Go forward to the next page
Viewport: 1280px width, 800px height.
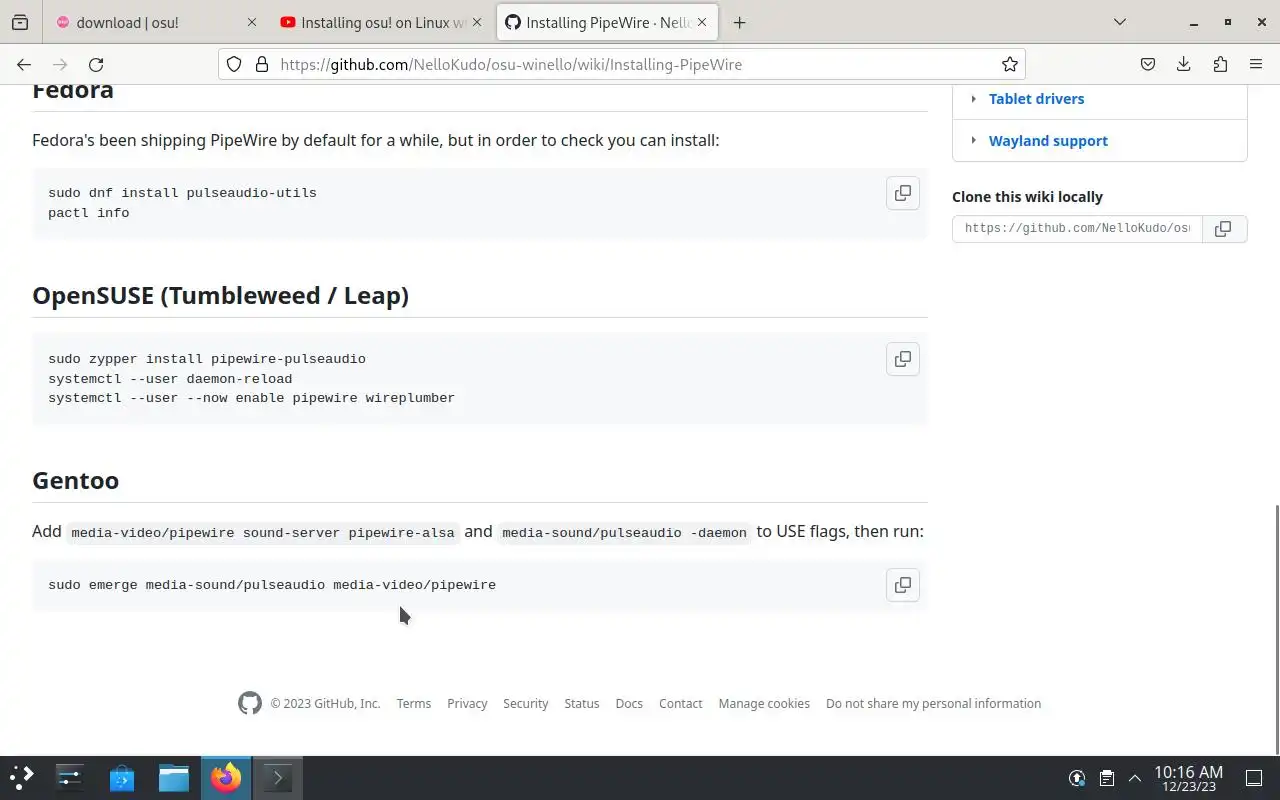coord(60,64)
